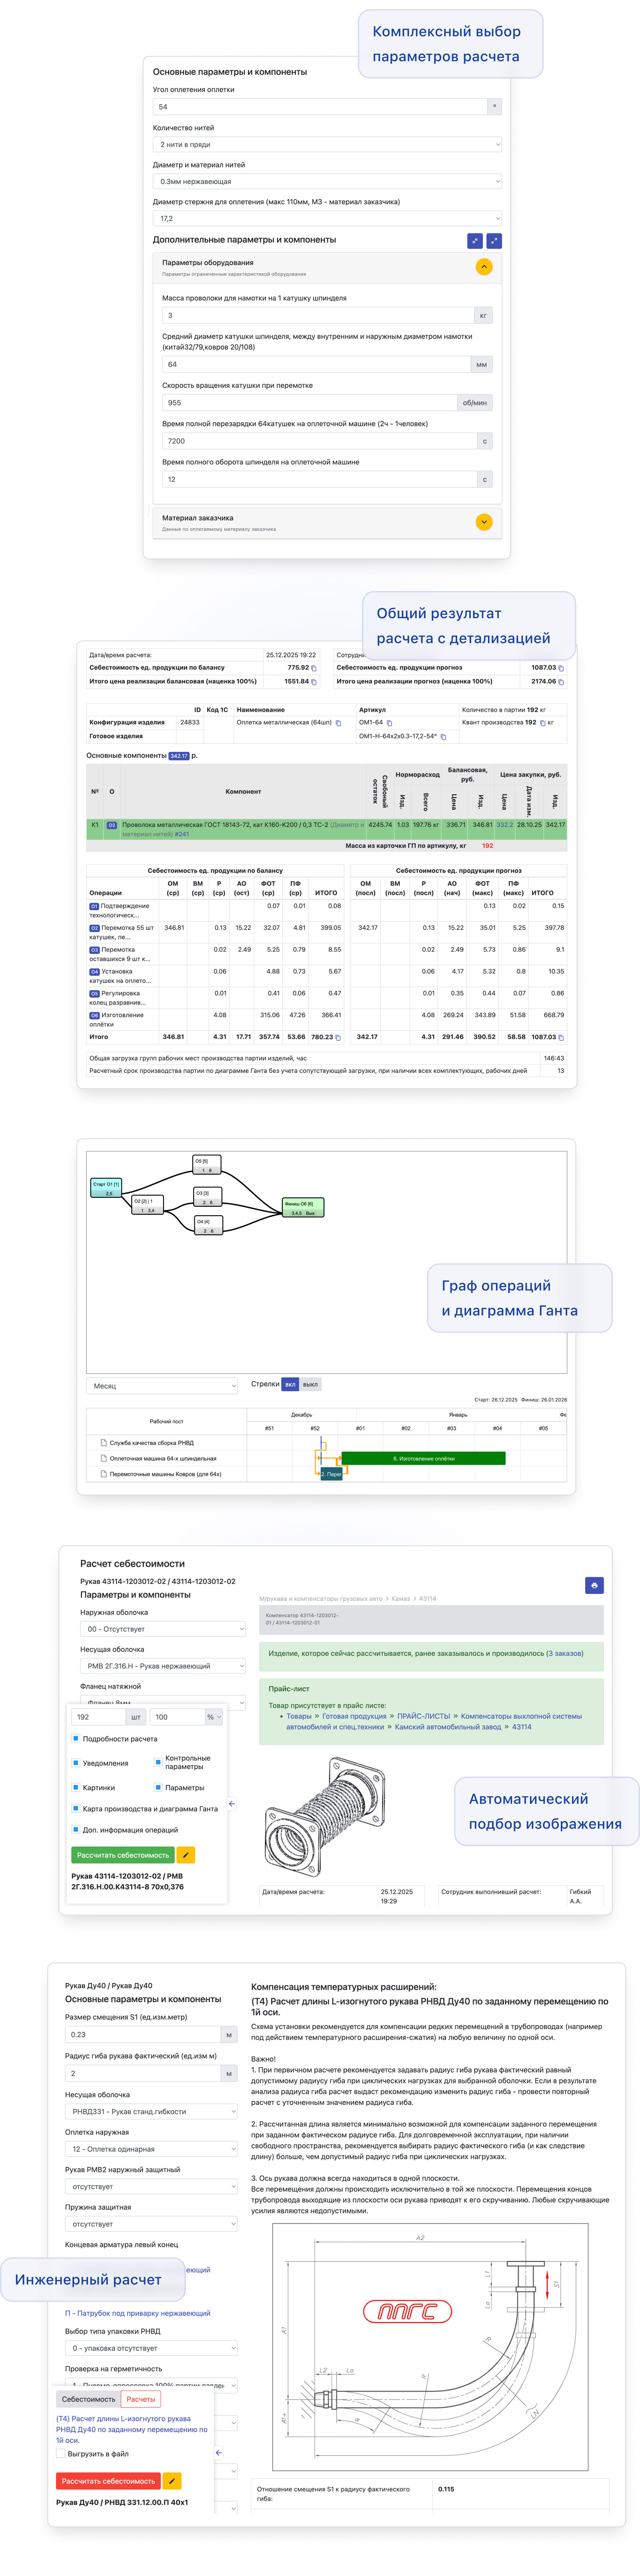Click the left-arrow icon beside the checkbox panel
Screen dimensions: 640x2576
[231, 1804]
